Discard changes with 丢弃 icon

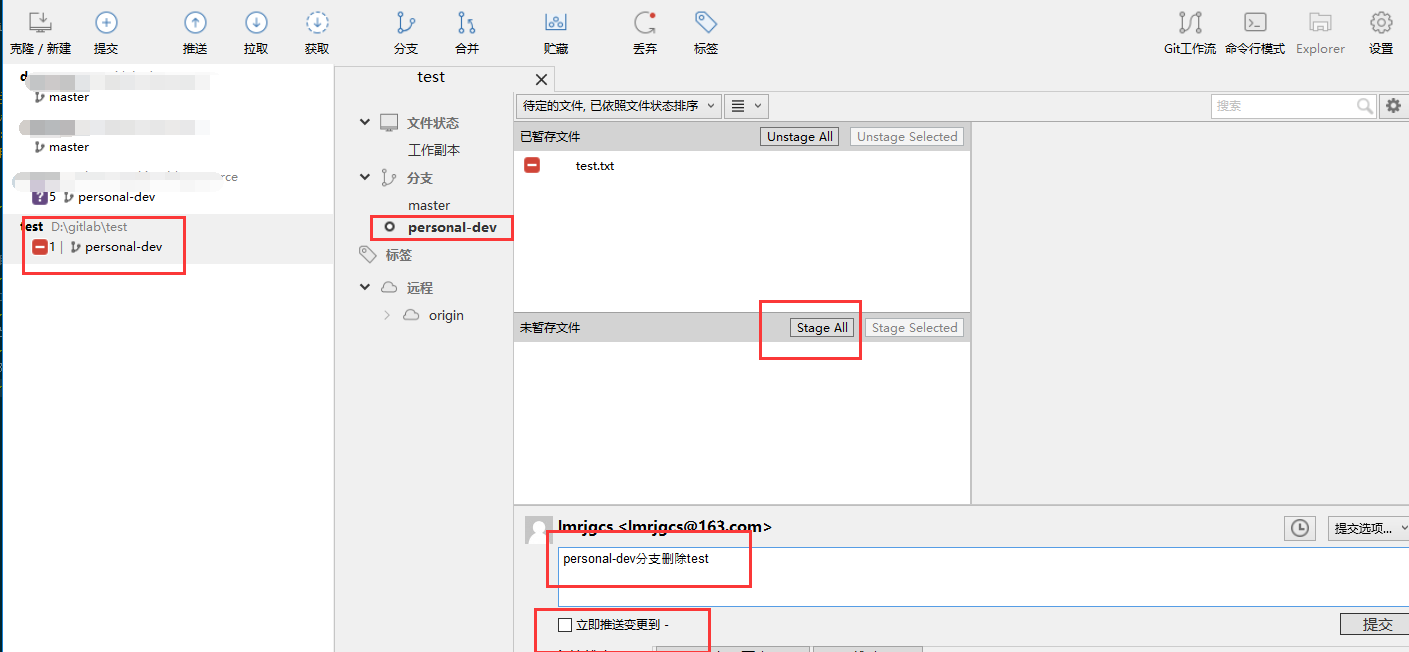[645, 24]
